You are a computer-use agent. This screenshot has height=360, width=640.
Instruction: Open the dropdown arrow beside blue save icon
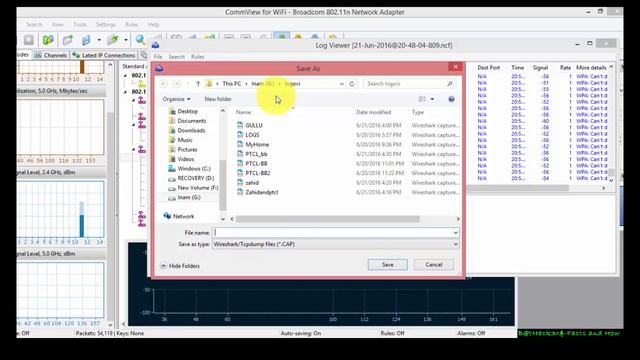99,40
